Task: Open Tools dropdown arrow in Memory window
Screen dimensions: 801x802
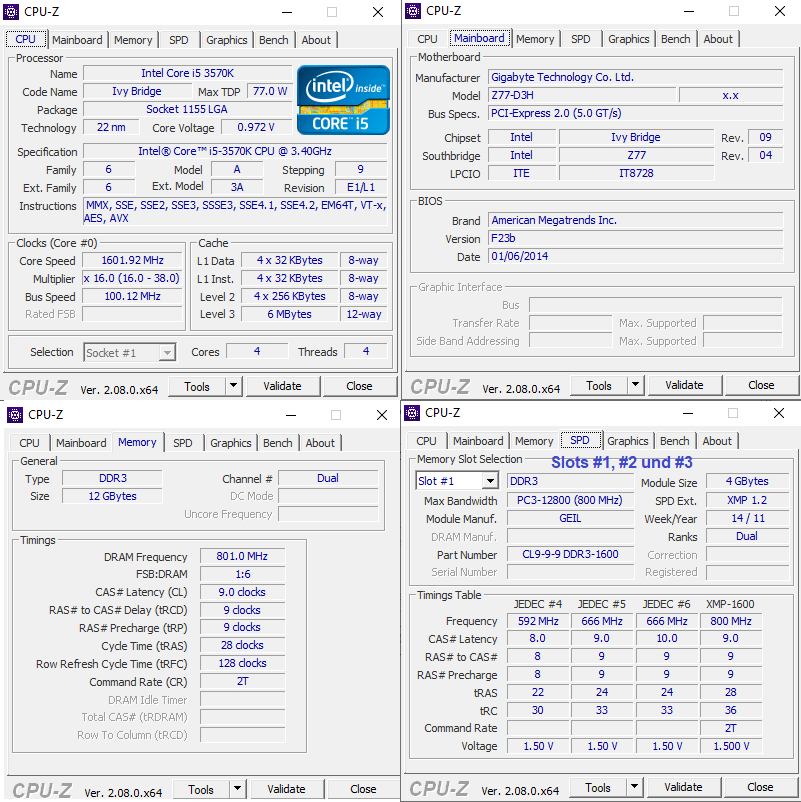Action: pyautogui.click(x=237, y=789)
